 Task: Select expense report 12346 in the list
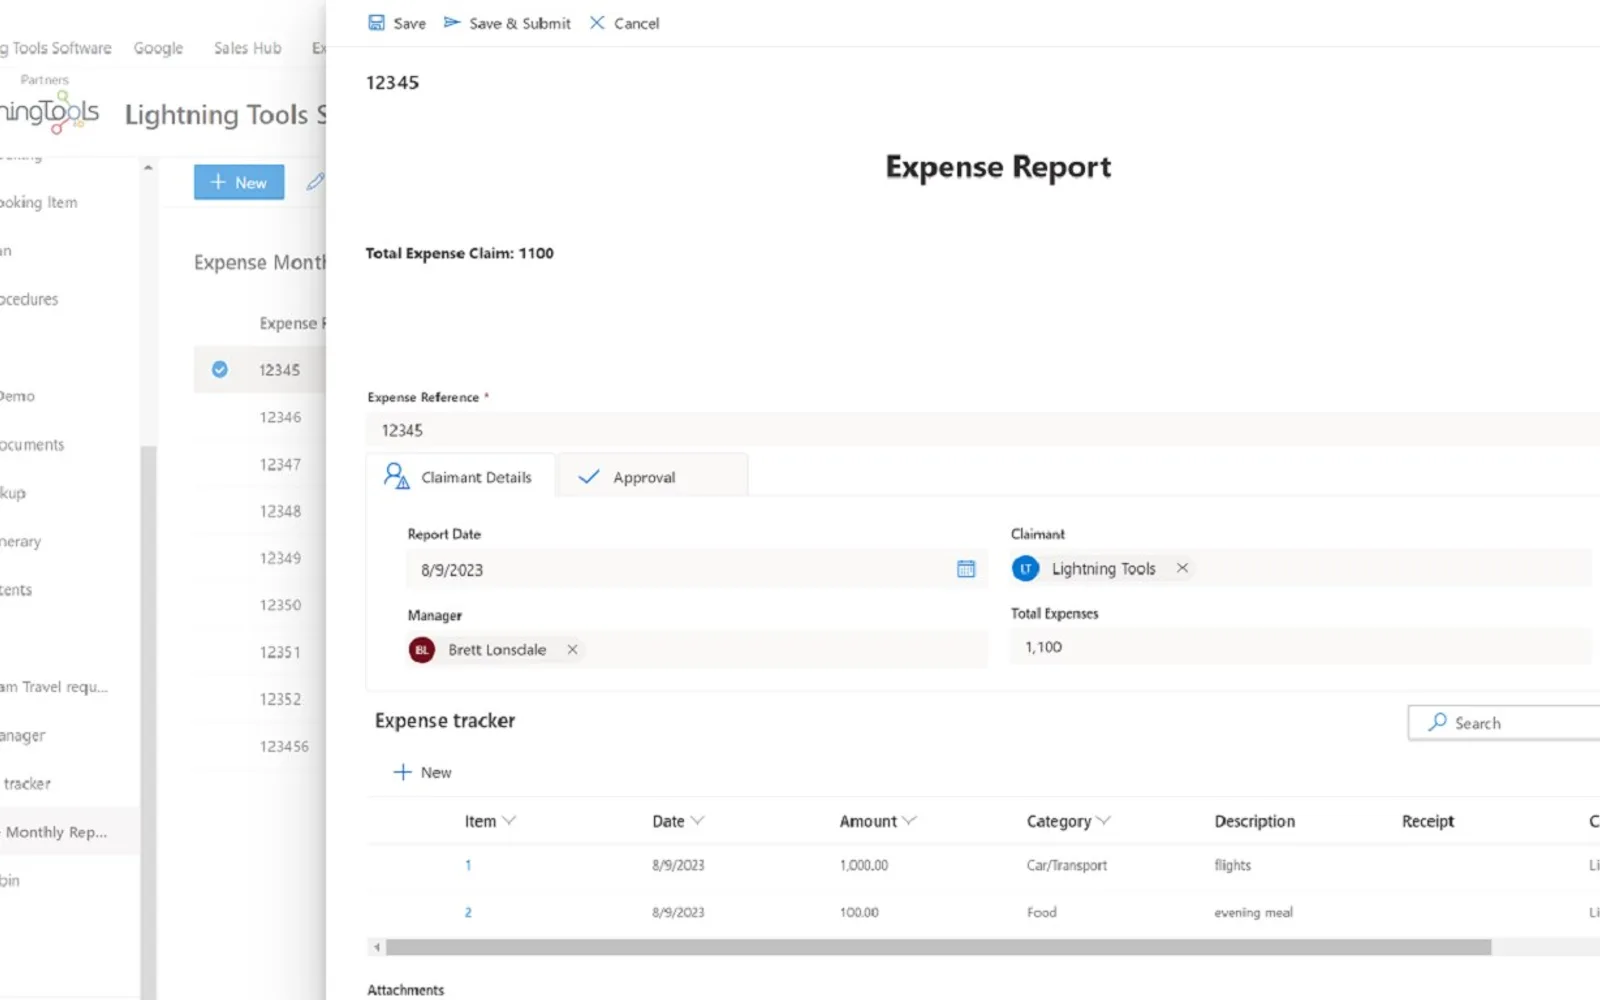tap(280, 417)
